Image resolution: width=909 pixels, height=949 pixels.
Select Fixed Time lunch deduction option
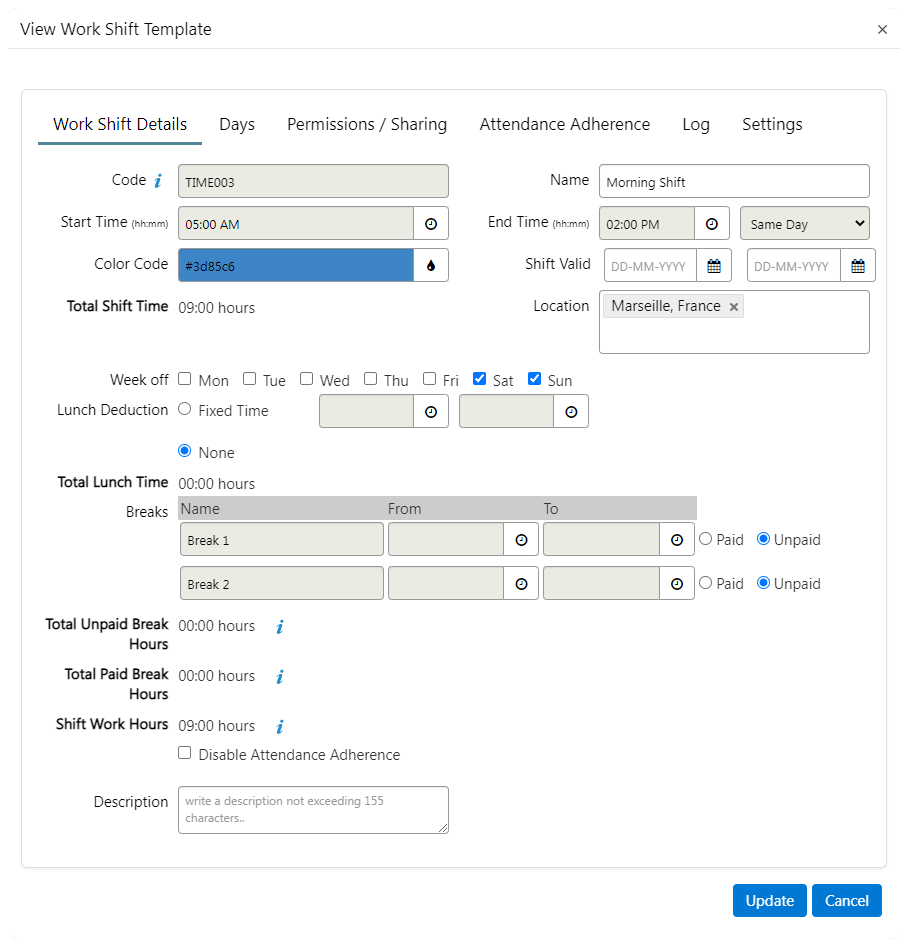pyautogui.click(x=185, y=409)
